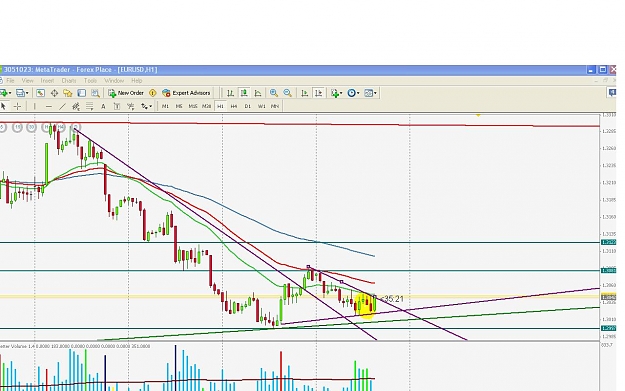This screenshot has height=391, width=625.
Task: Switch to M5 timeframe
Action: pos(179,106)
